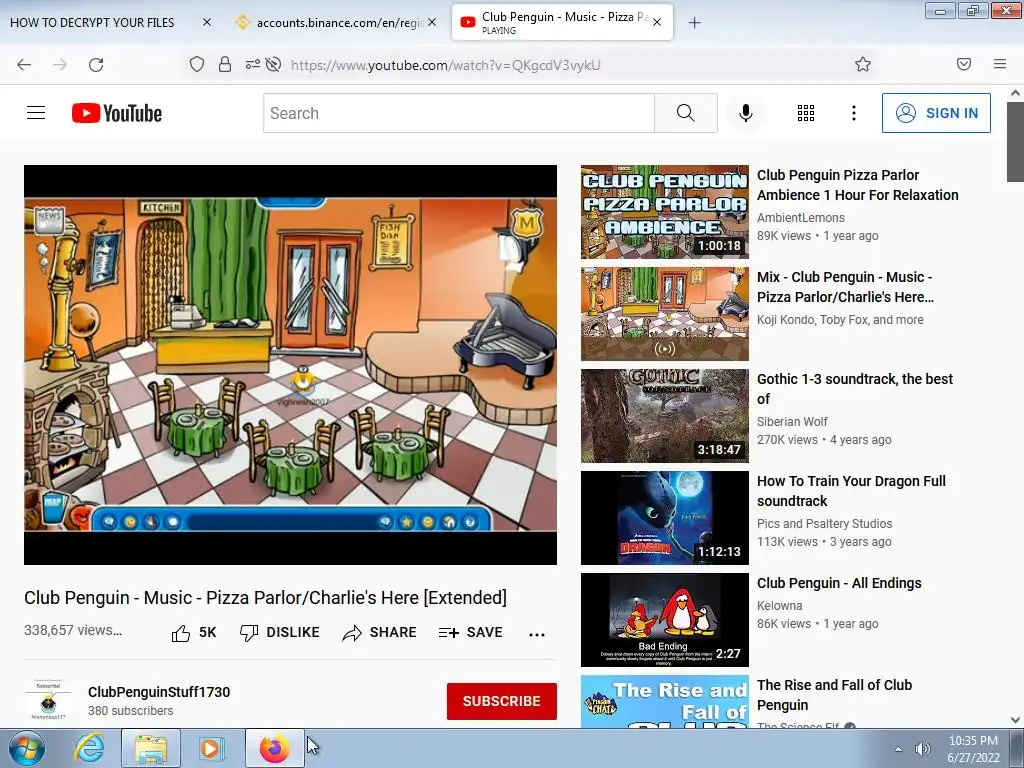Go back with the browser back arrow
The height and width of the screenshot is (768, 1024).
(24, 65)
